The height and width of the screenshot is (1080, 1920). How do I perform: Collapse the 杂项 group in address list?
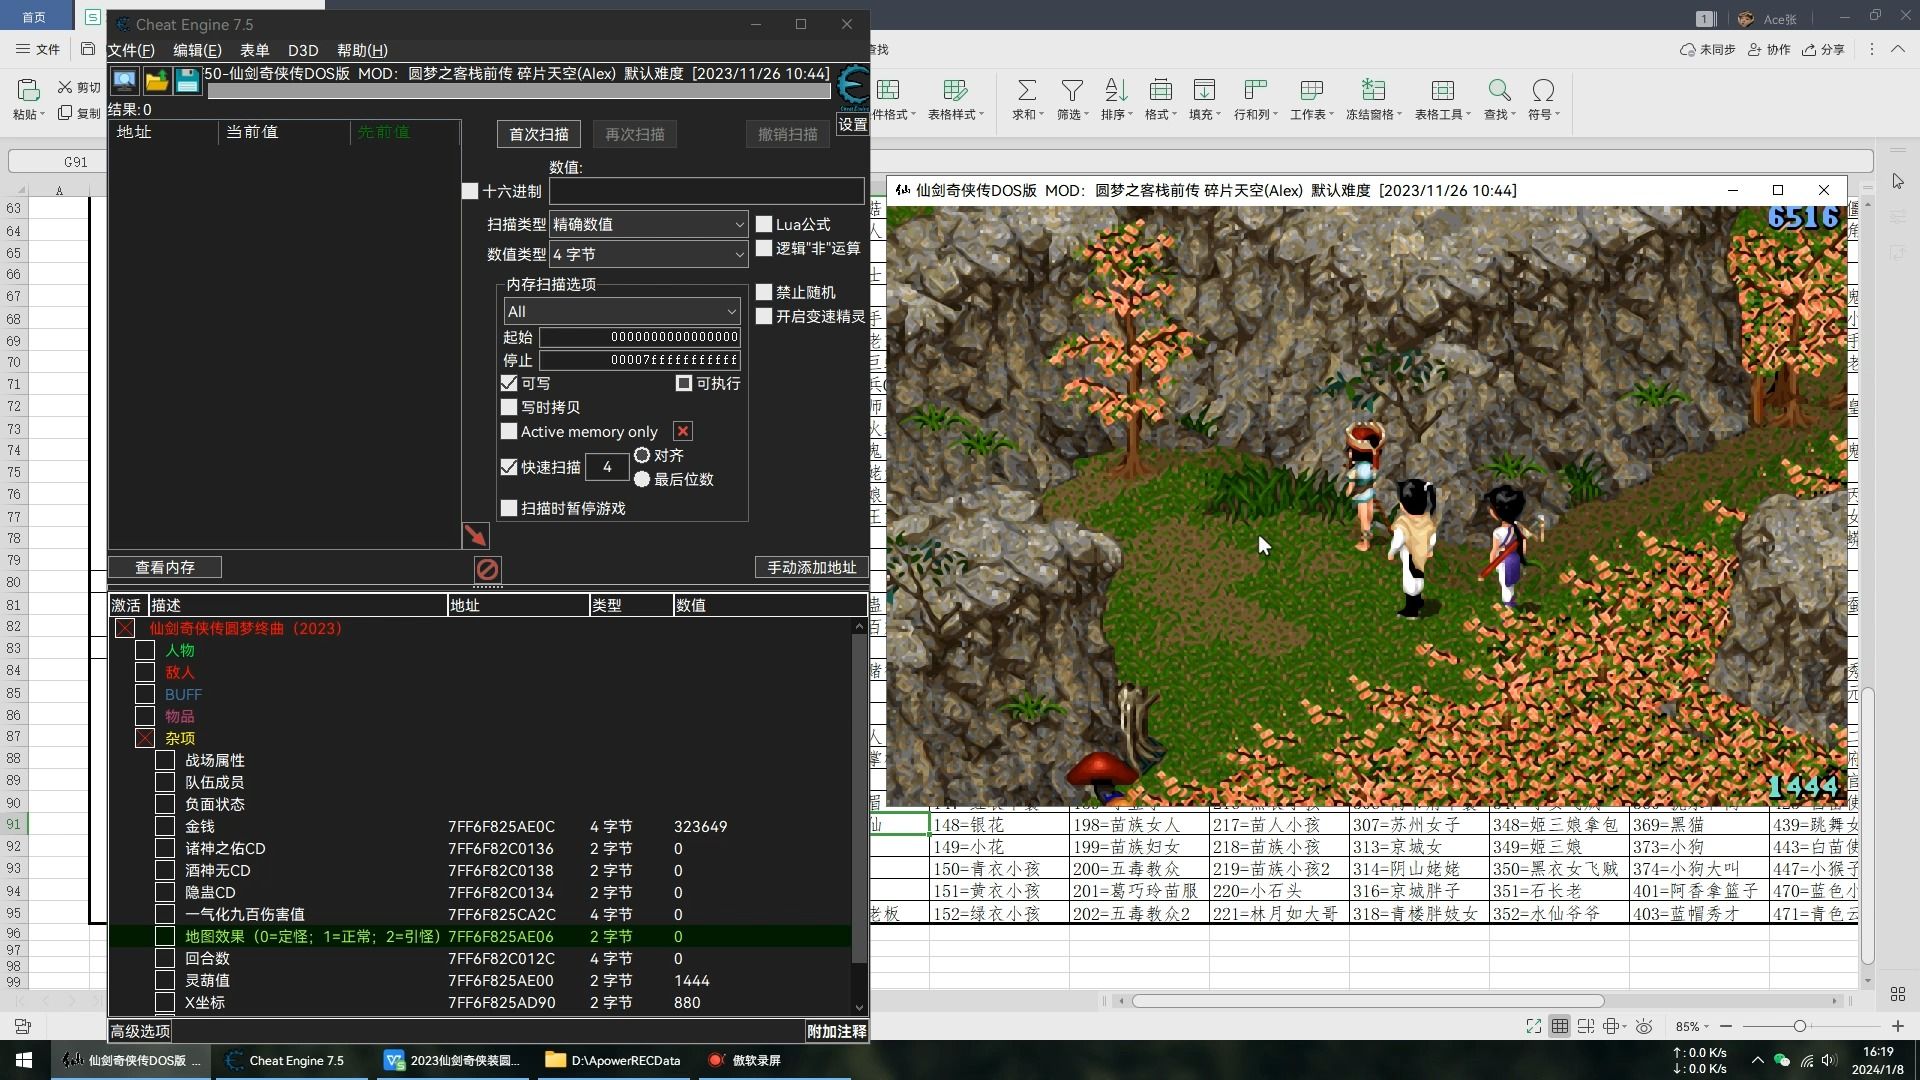click(x=145, y=738)
